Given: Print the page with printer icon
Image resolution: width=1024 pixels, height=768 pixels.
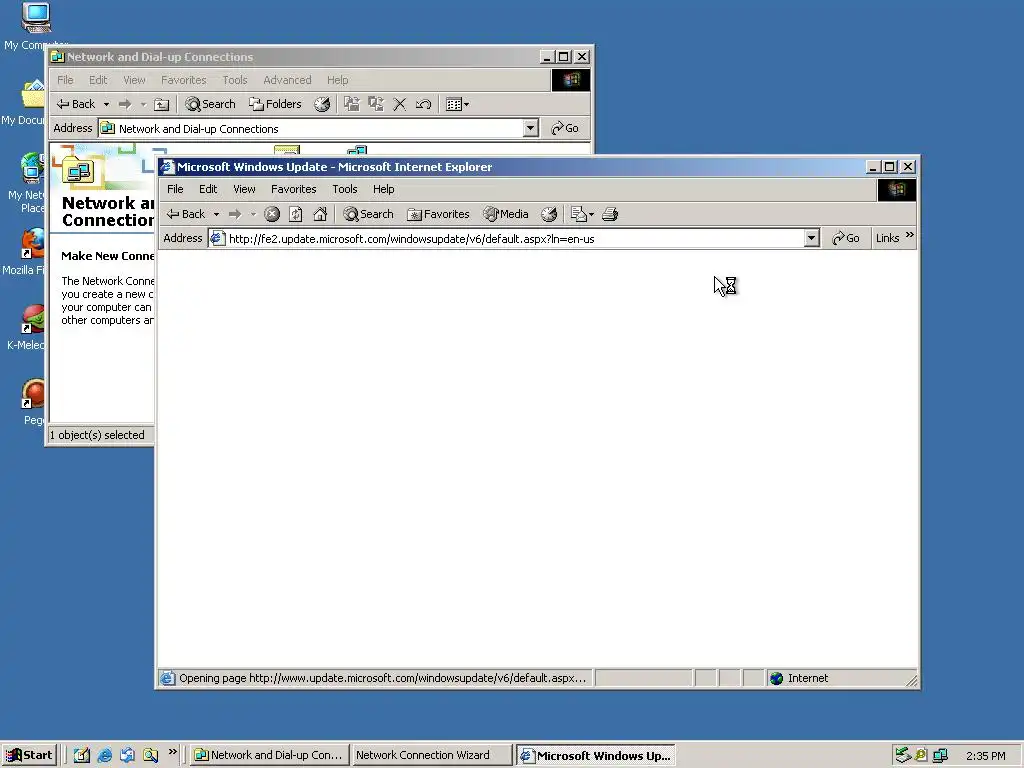Looking at the screenshot, I should click(x=610, y=214).
